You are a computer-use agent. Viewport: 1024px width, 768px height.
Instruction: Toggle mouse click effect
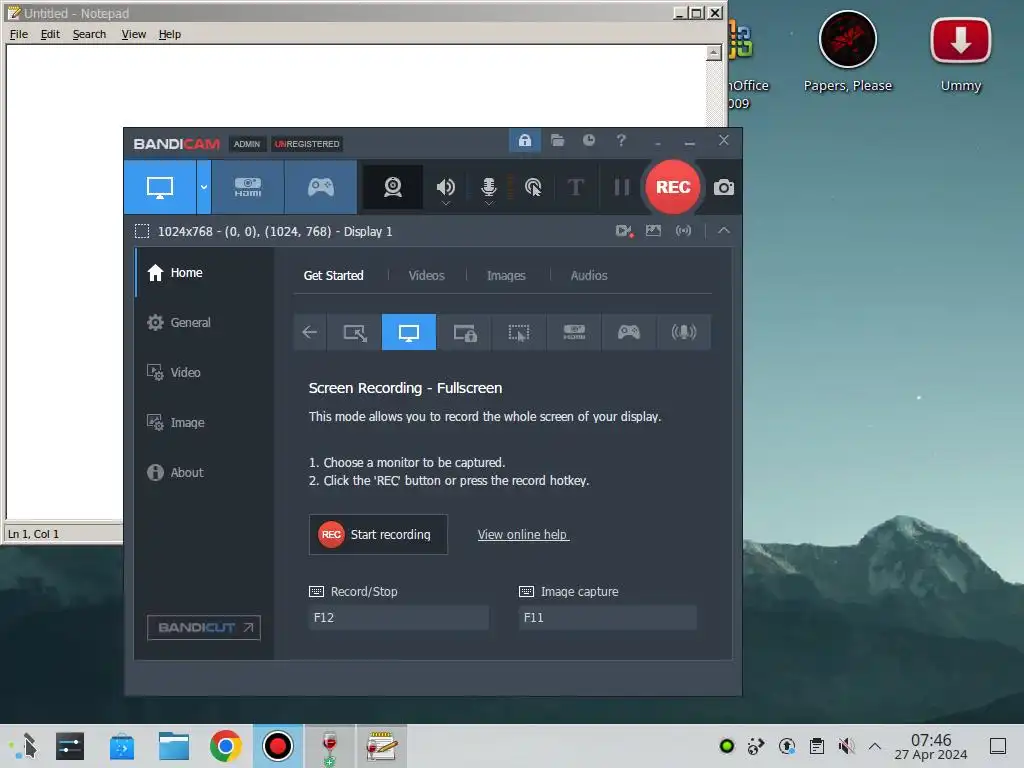coord(533,187)
